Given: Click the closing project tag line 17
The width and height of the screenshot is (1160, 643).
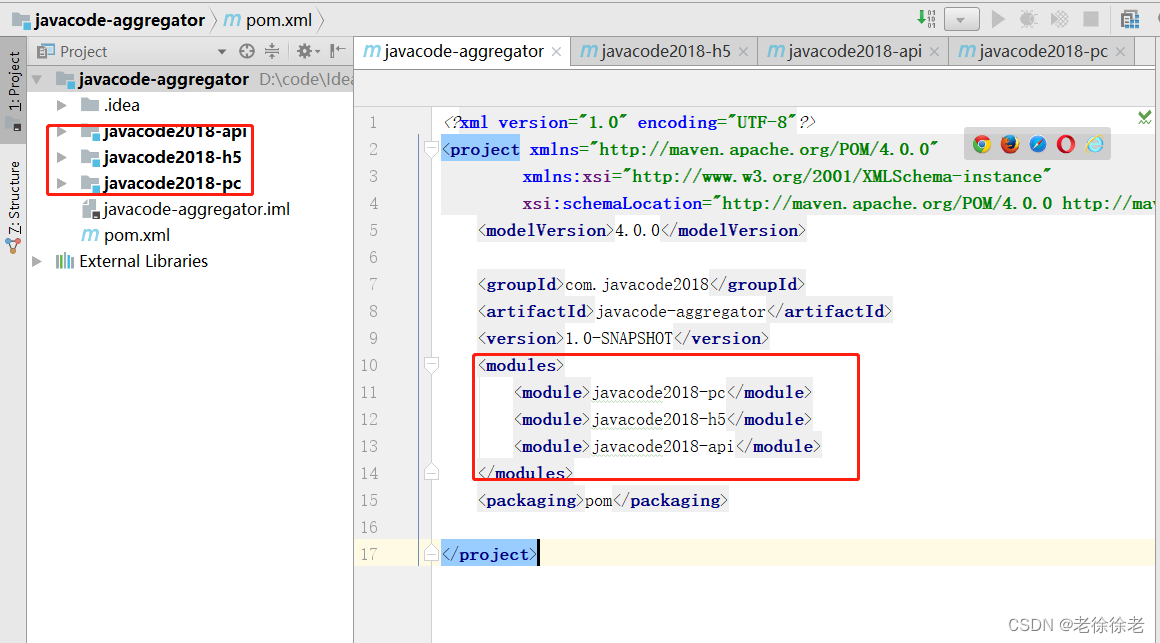Looking at the screenshot, I should [489, 554].
